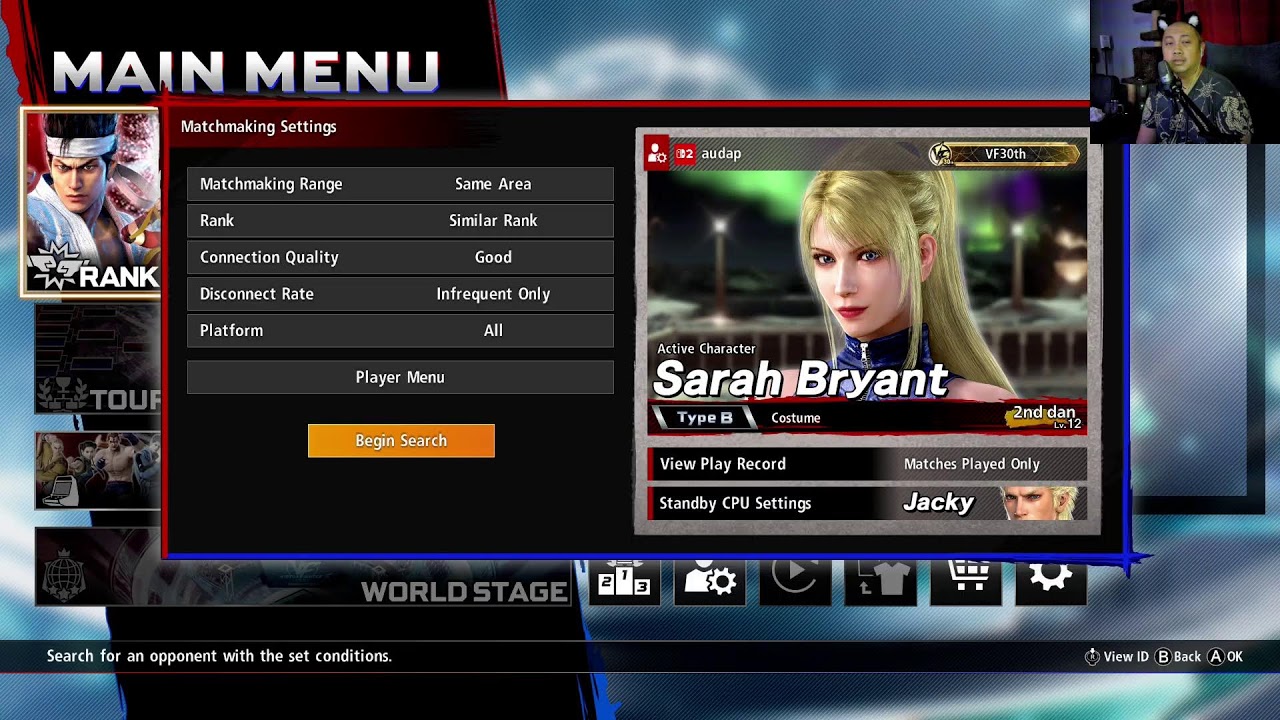Click the Sarah Bryant character portrait

pyautogui.click(x=867, y=285)
